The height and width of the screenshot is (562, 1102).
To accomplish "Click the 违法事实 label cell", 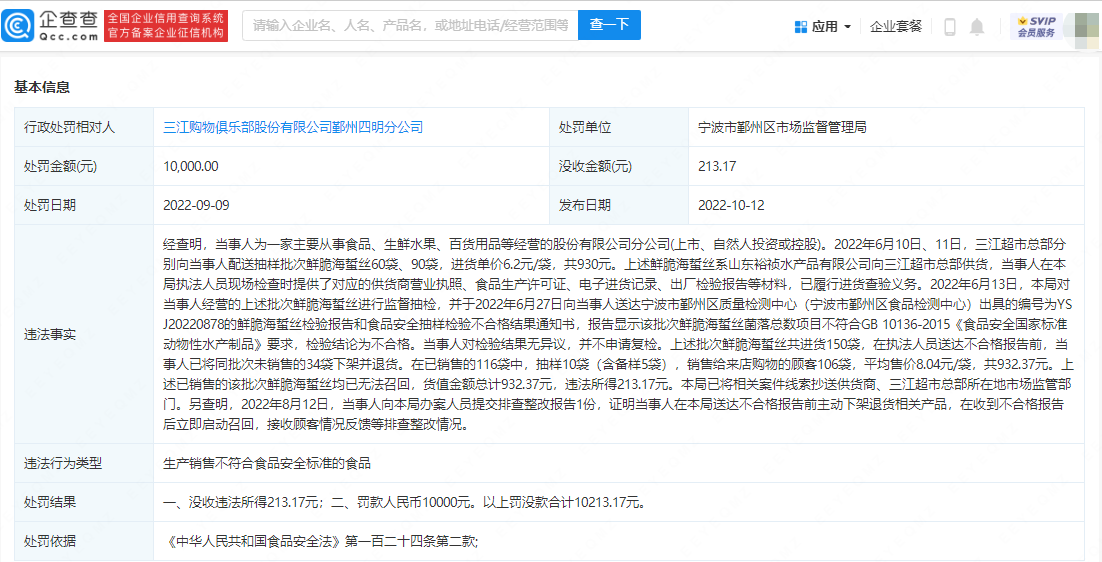I will click(x=84, y=334).
